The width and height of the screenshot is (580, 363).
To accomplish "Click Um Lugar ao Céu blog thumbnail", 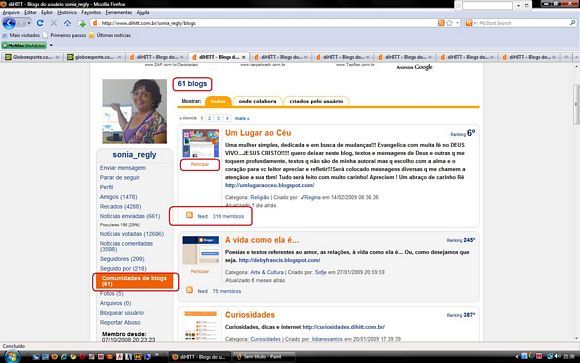I will tap(200, 143).
